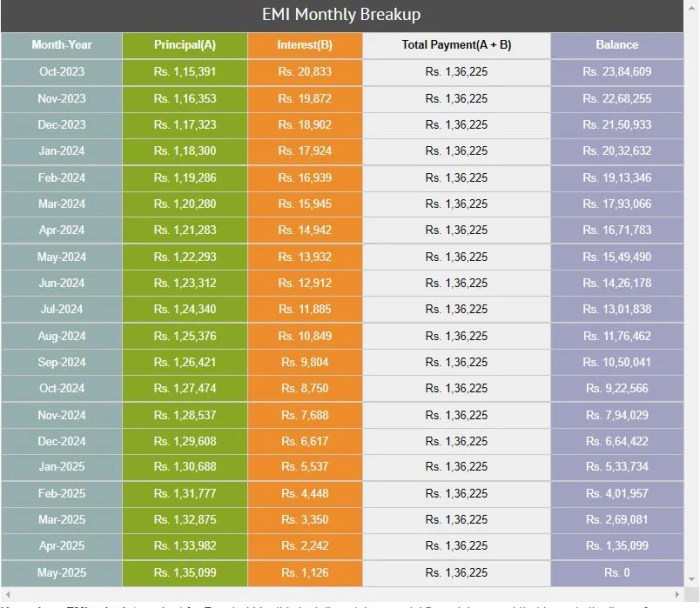
Task: Select balance cell Rs. 9,22,566
Action: (617, 388)
